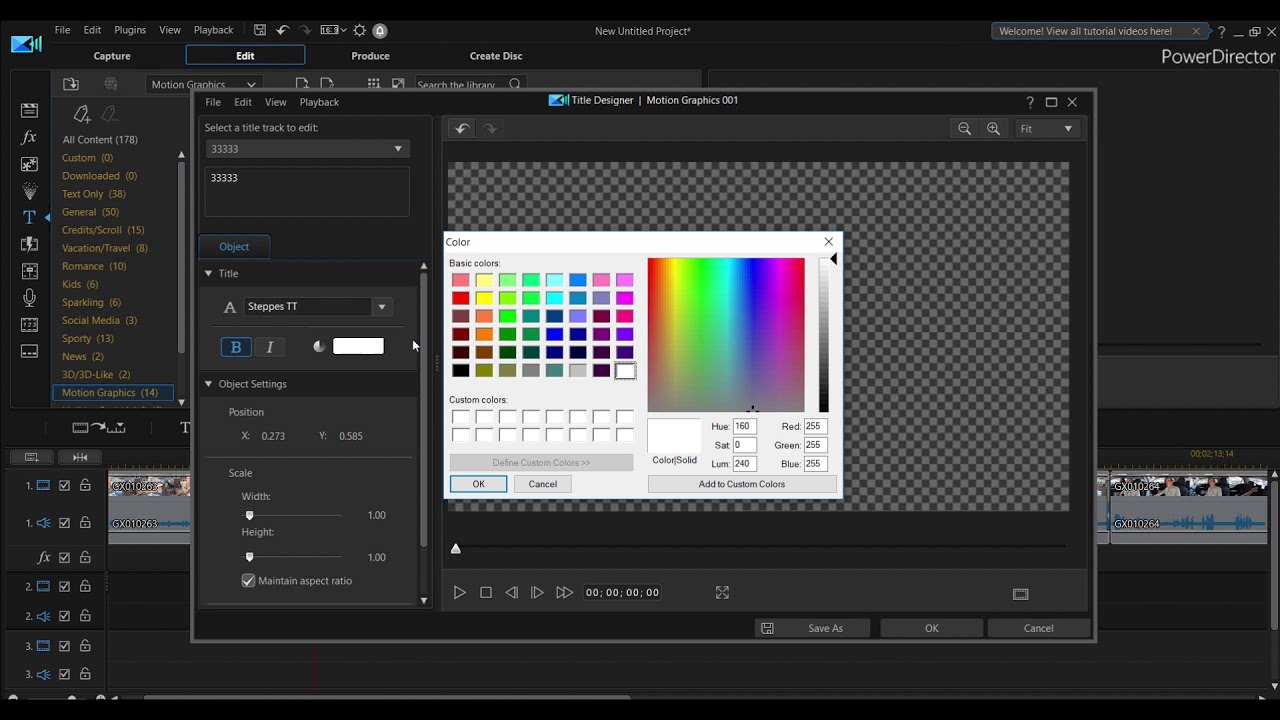Open the Effect Room fx icon in sidebar
Viewport: 1280px width, 720px height.
coord(29,137)
